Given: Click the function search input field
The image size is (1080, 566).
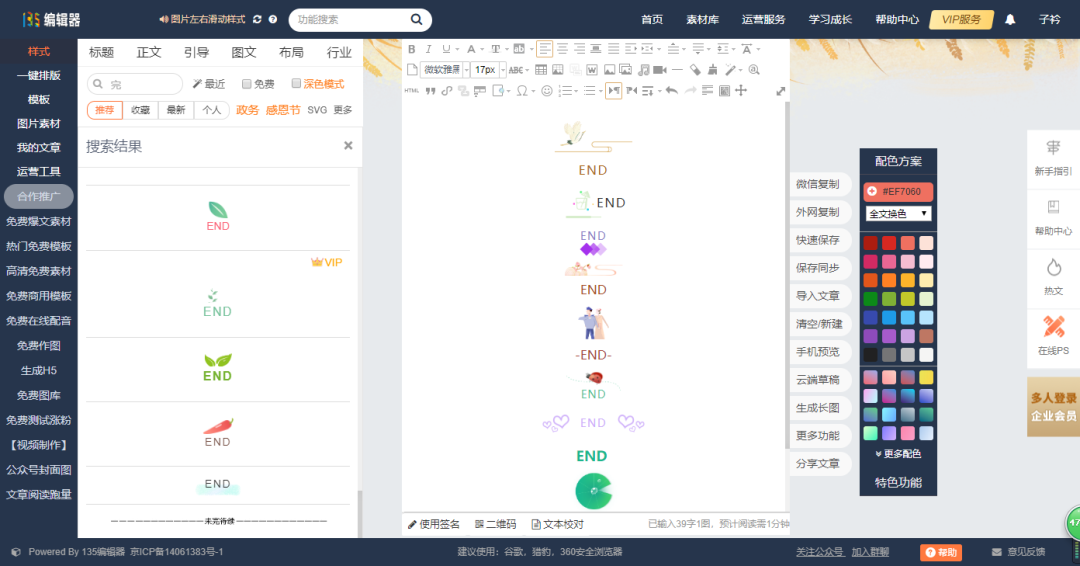Looking at the screenshot, I should [351, 19].
